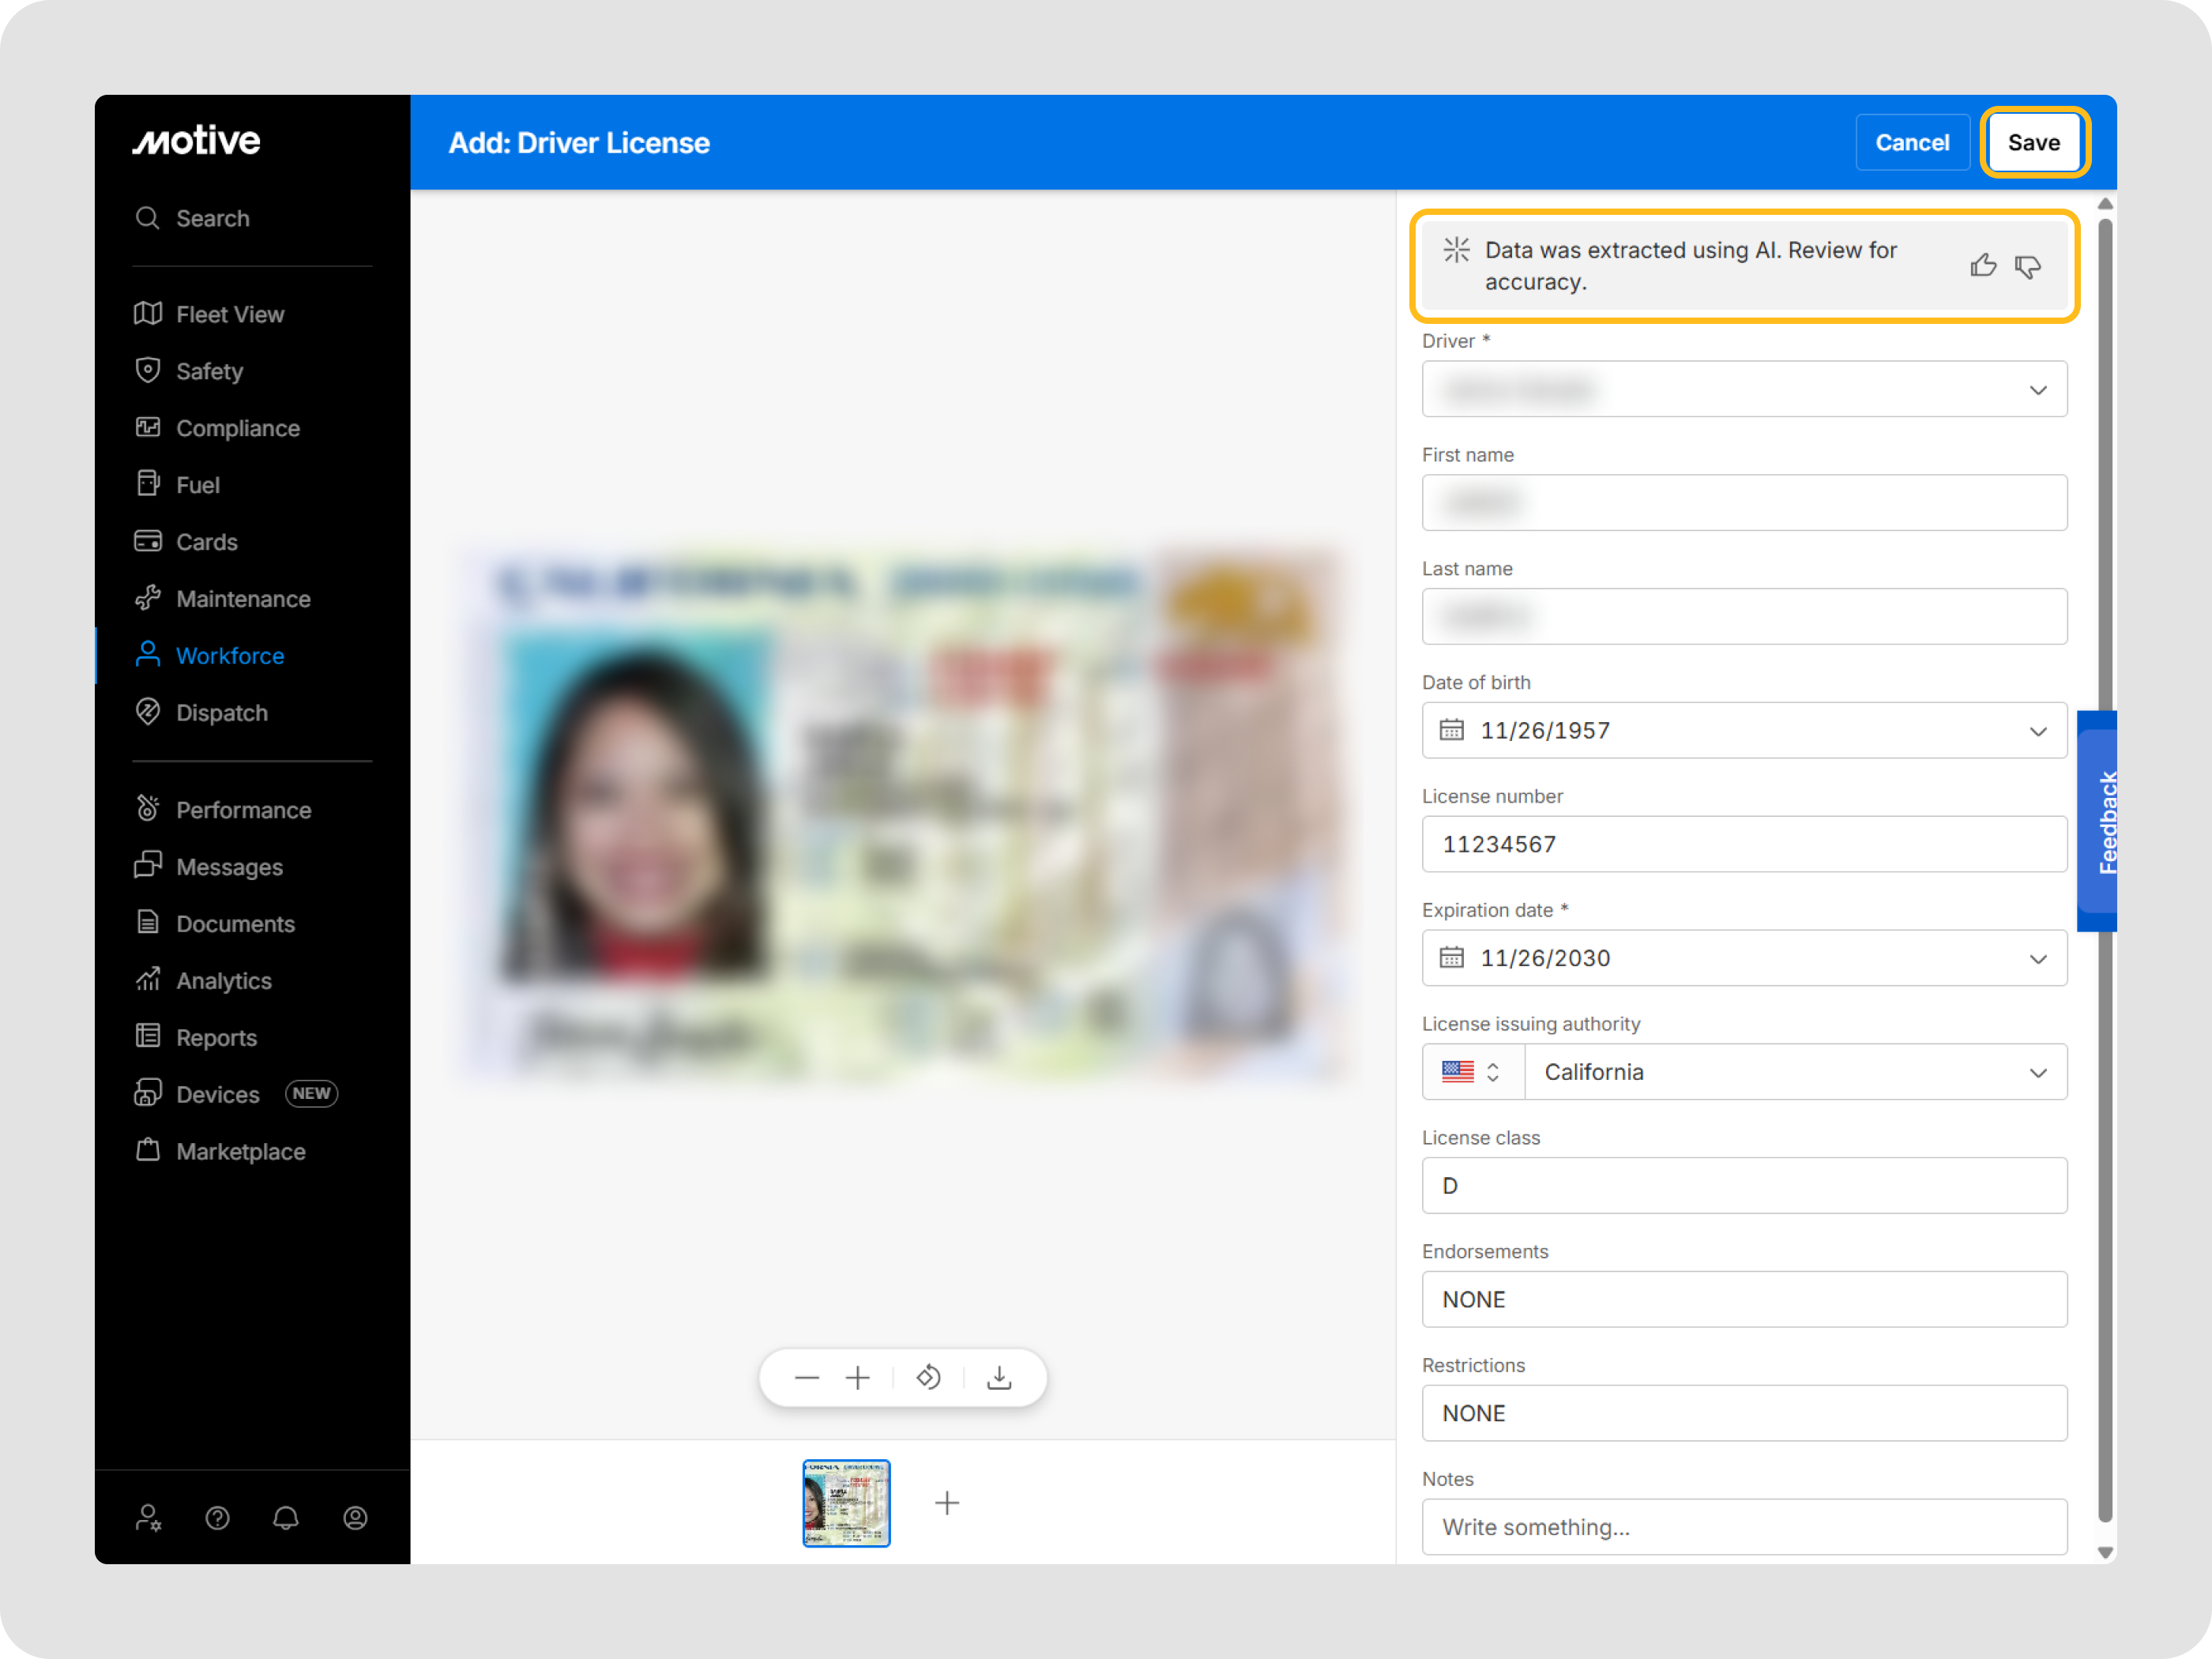Click the thumbs up feedback icon
Screen dimensions: 2212x1659
(x=1982, y=265)
